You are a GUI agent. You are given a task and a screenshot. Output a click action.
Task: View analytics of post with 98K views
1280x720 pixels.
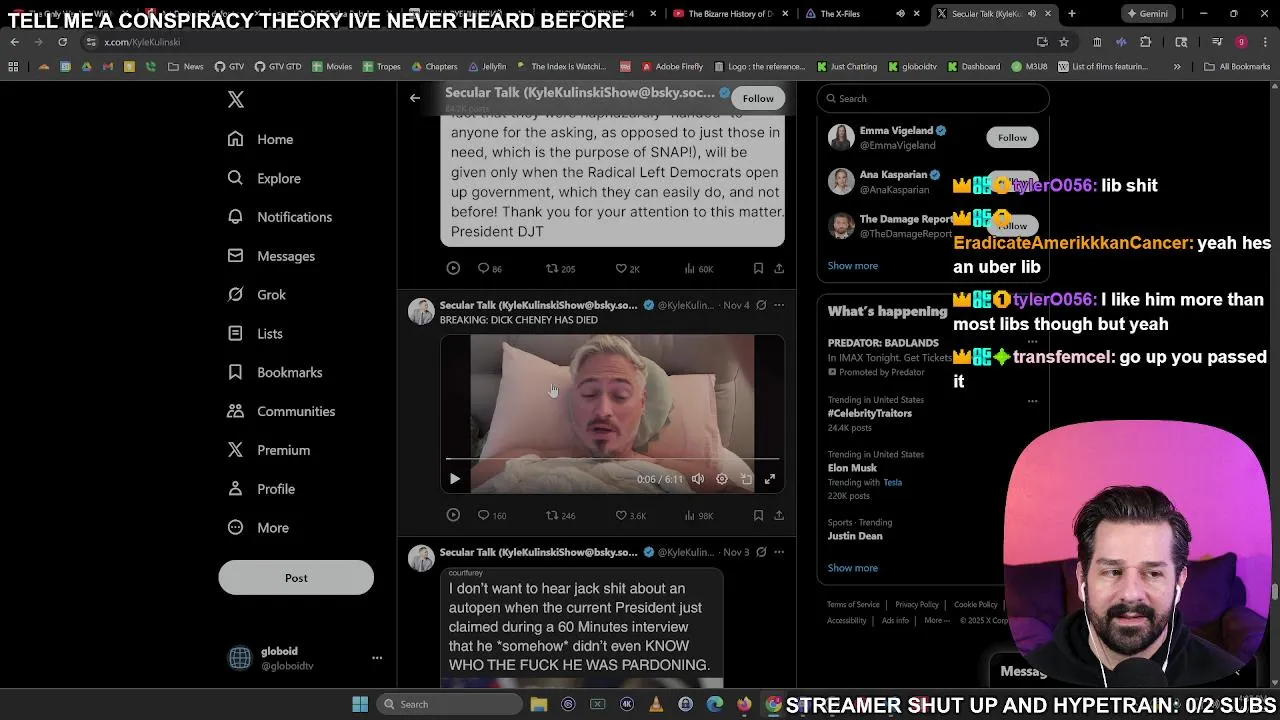[698, 515]
